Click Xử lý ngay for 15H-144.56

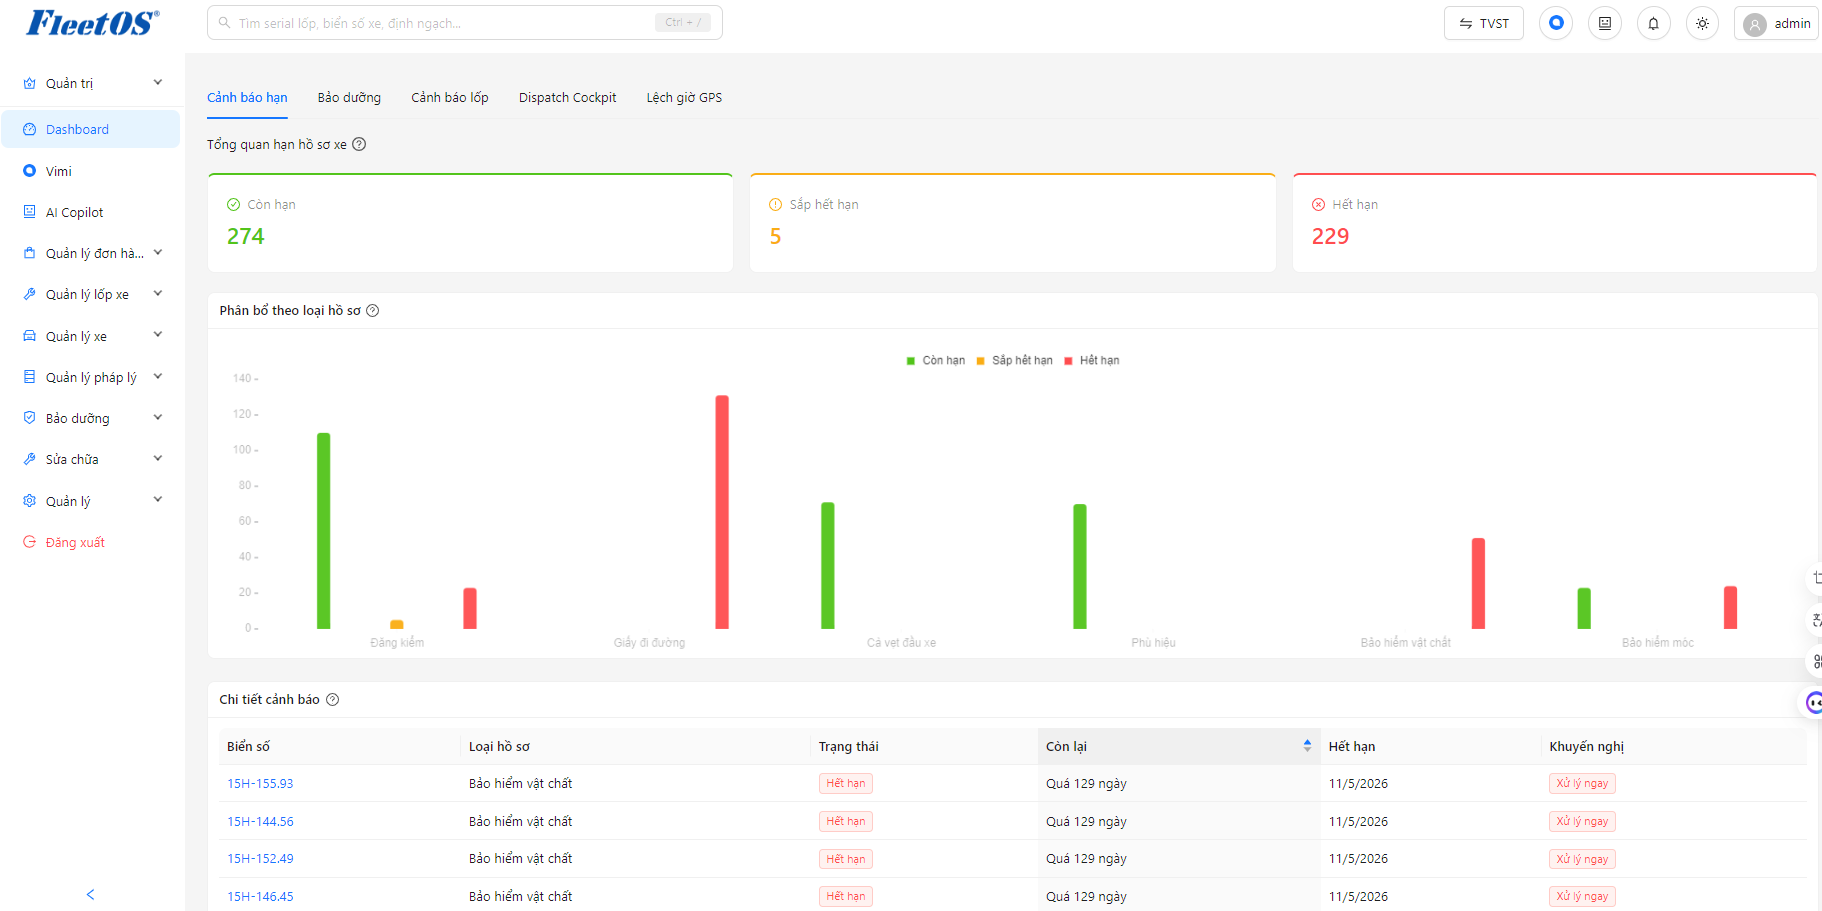pyautogui.click(x=1582, y=822)
